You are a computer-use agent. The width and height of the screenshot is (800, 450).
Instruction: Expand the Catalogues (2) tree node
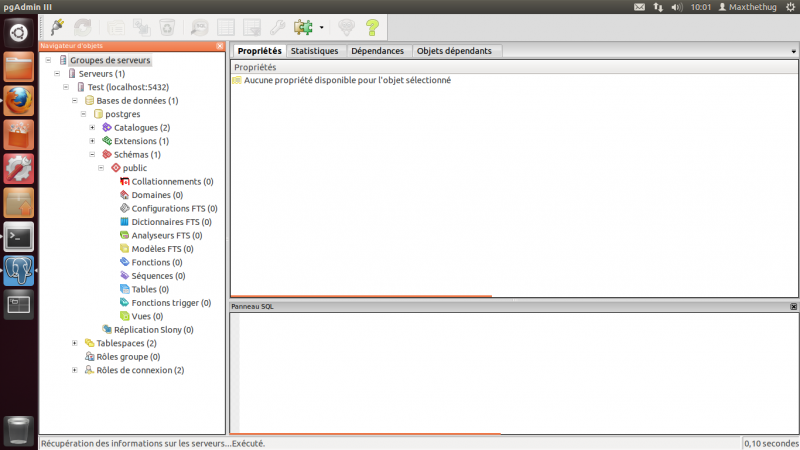pos(93,127)
